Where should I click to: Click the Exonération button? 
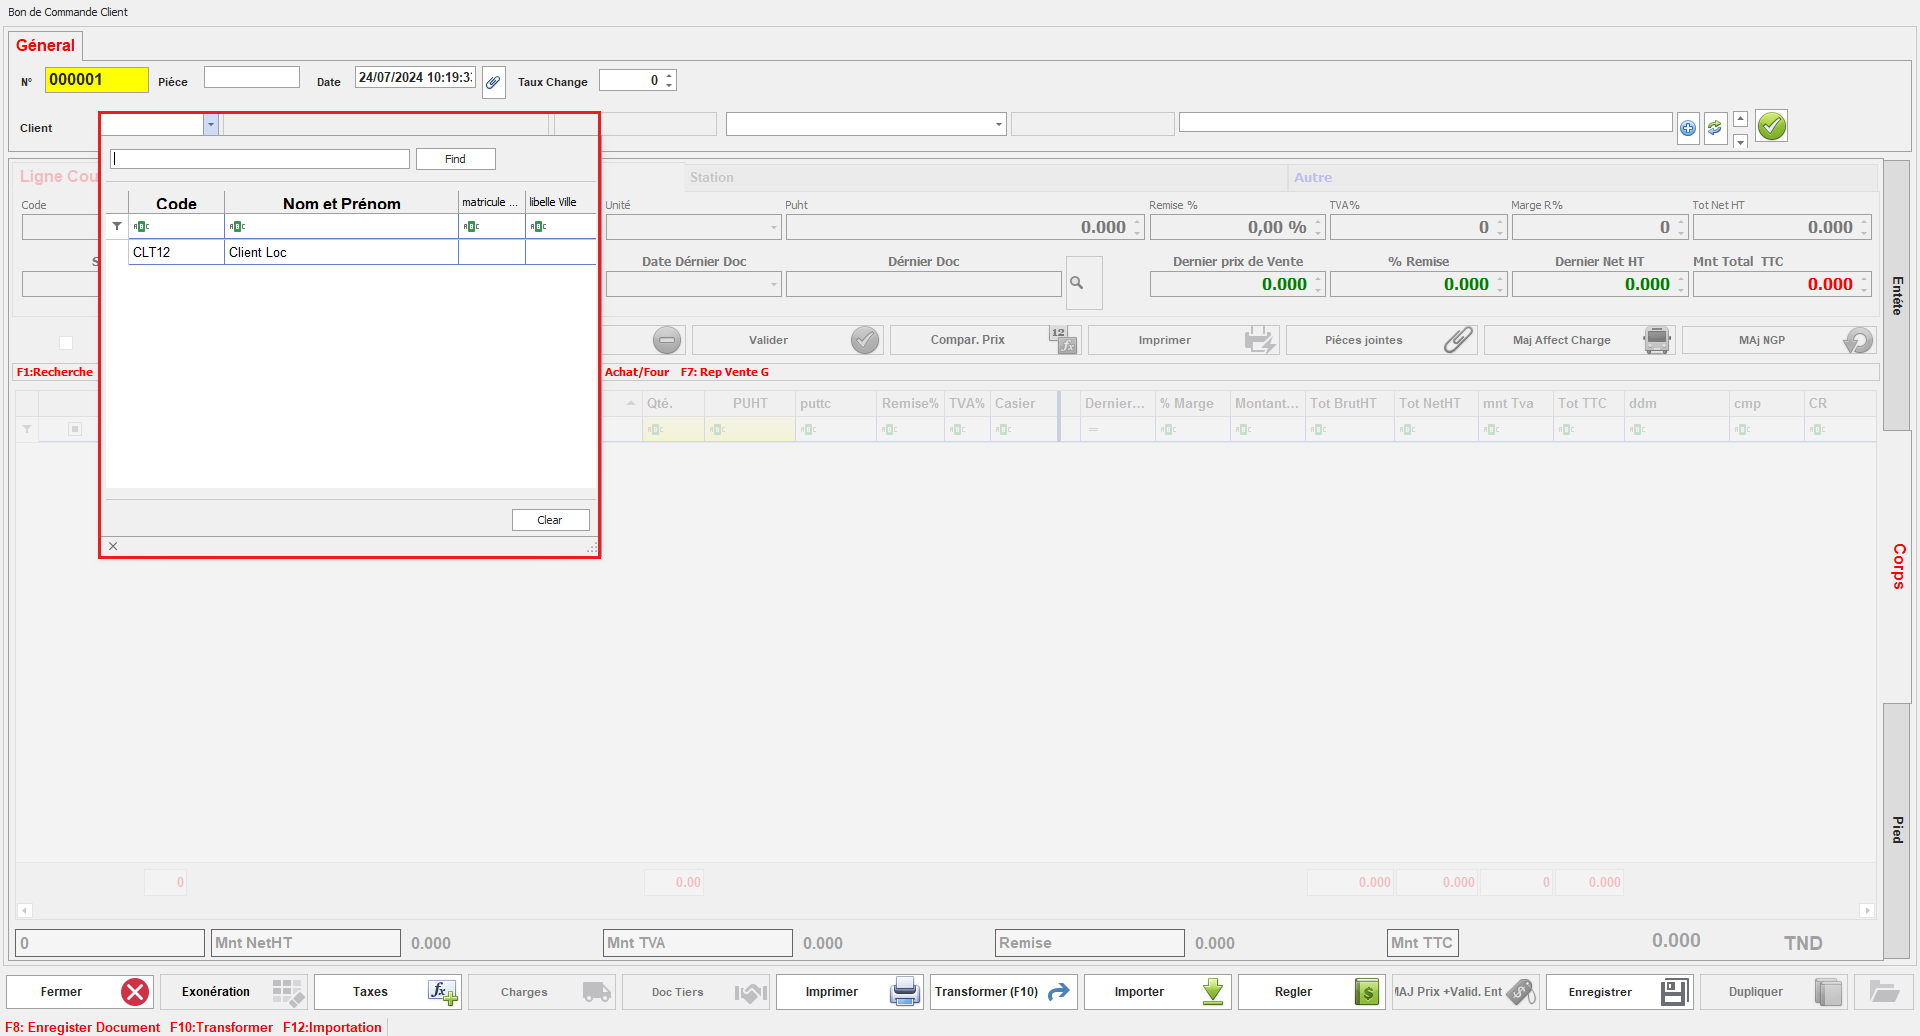coord(234,992)
